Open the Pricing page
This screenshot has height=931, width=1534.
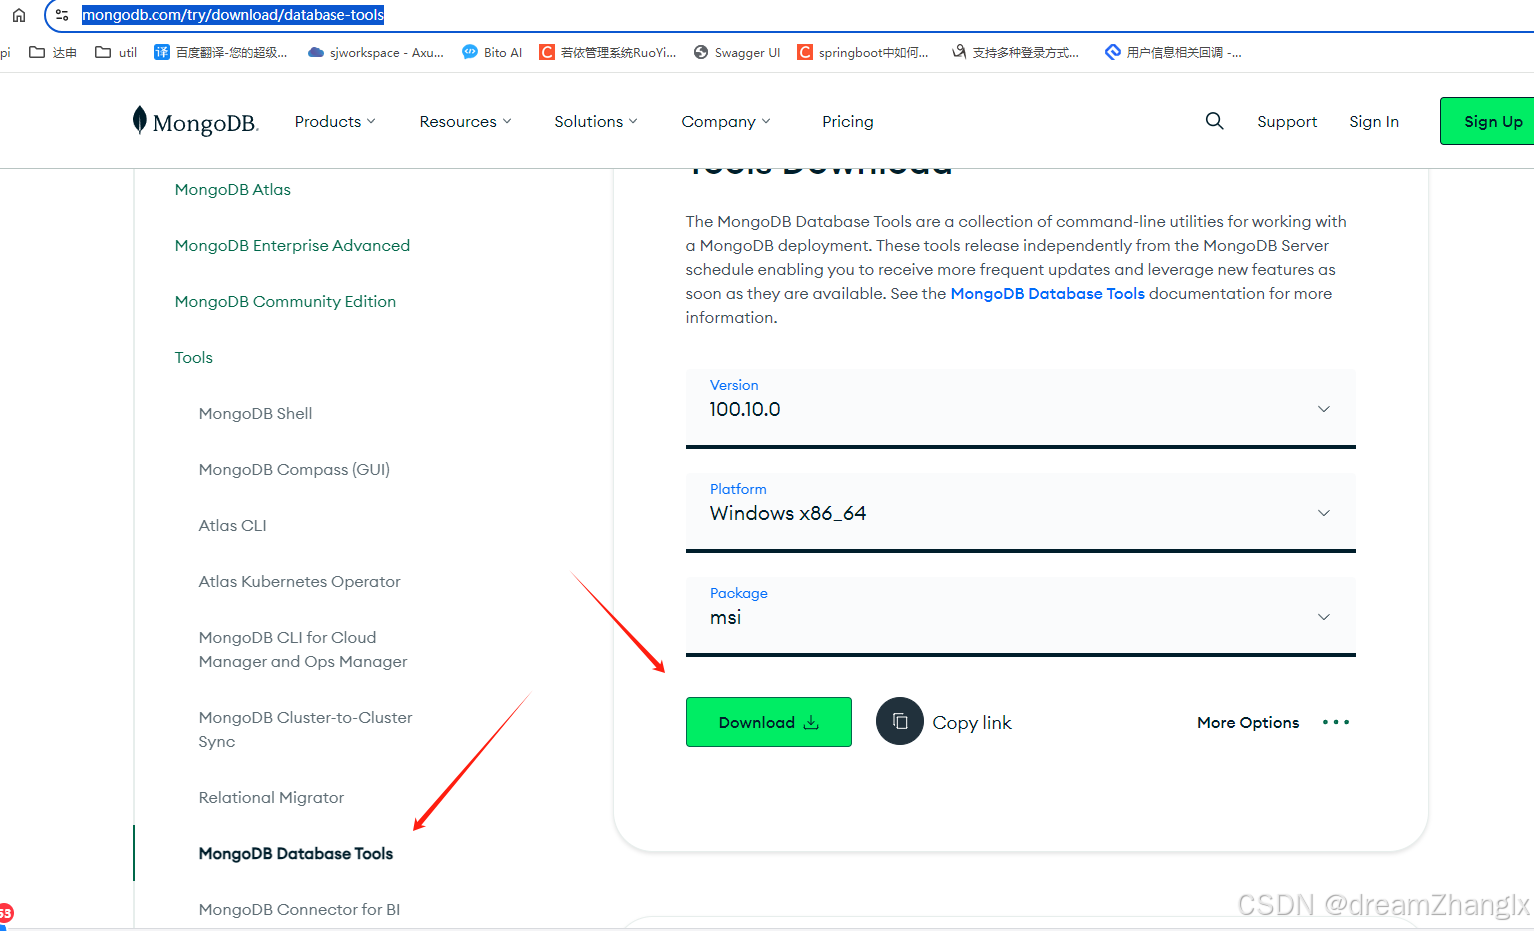coord(848,121)
